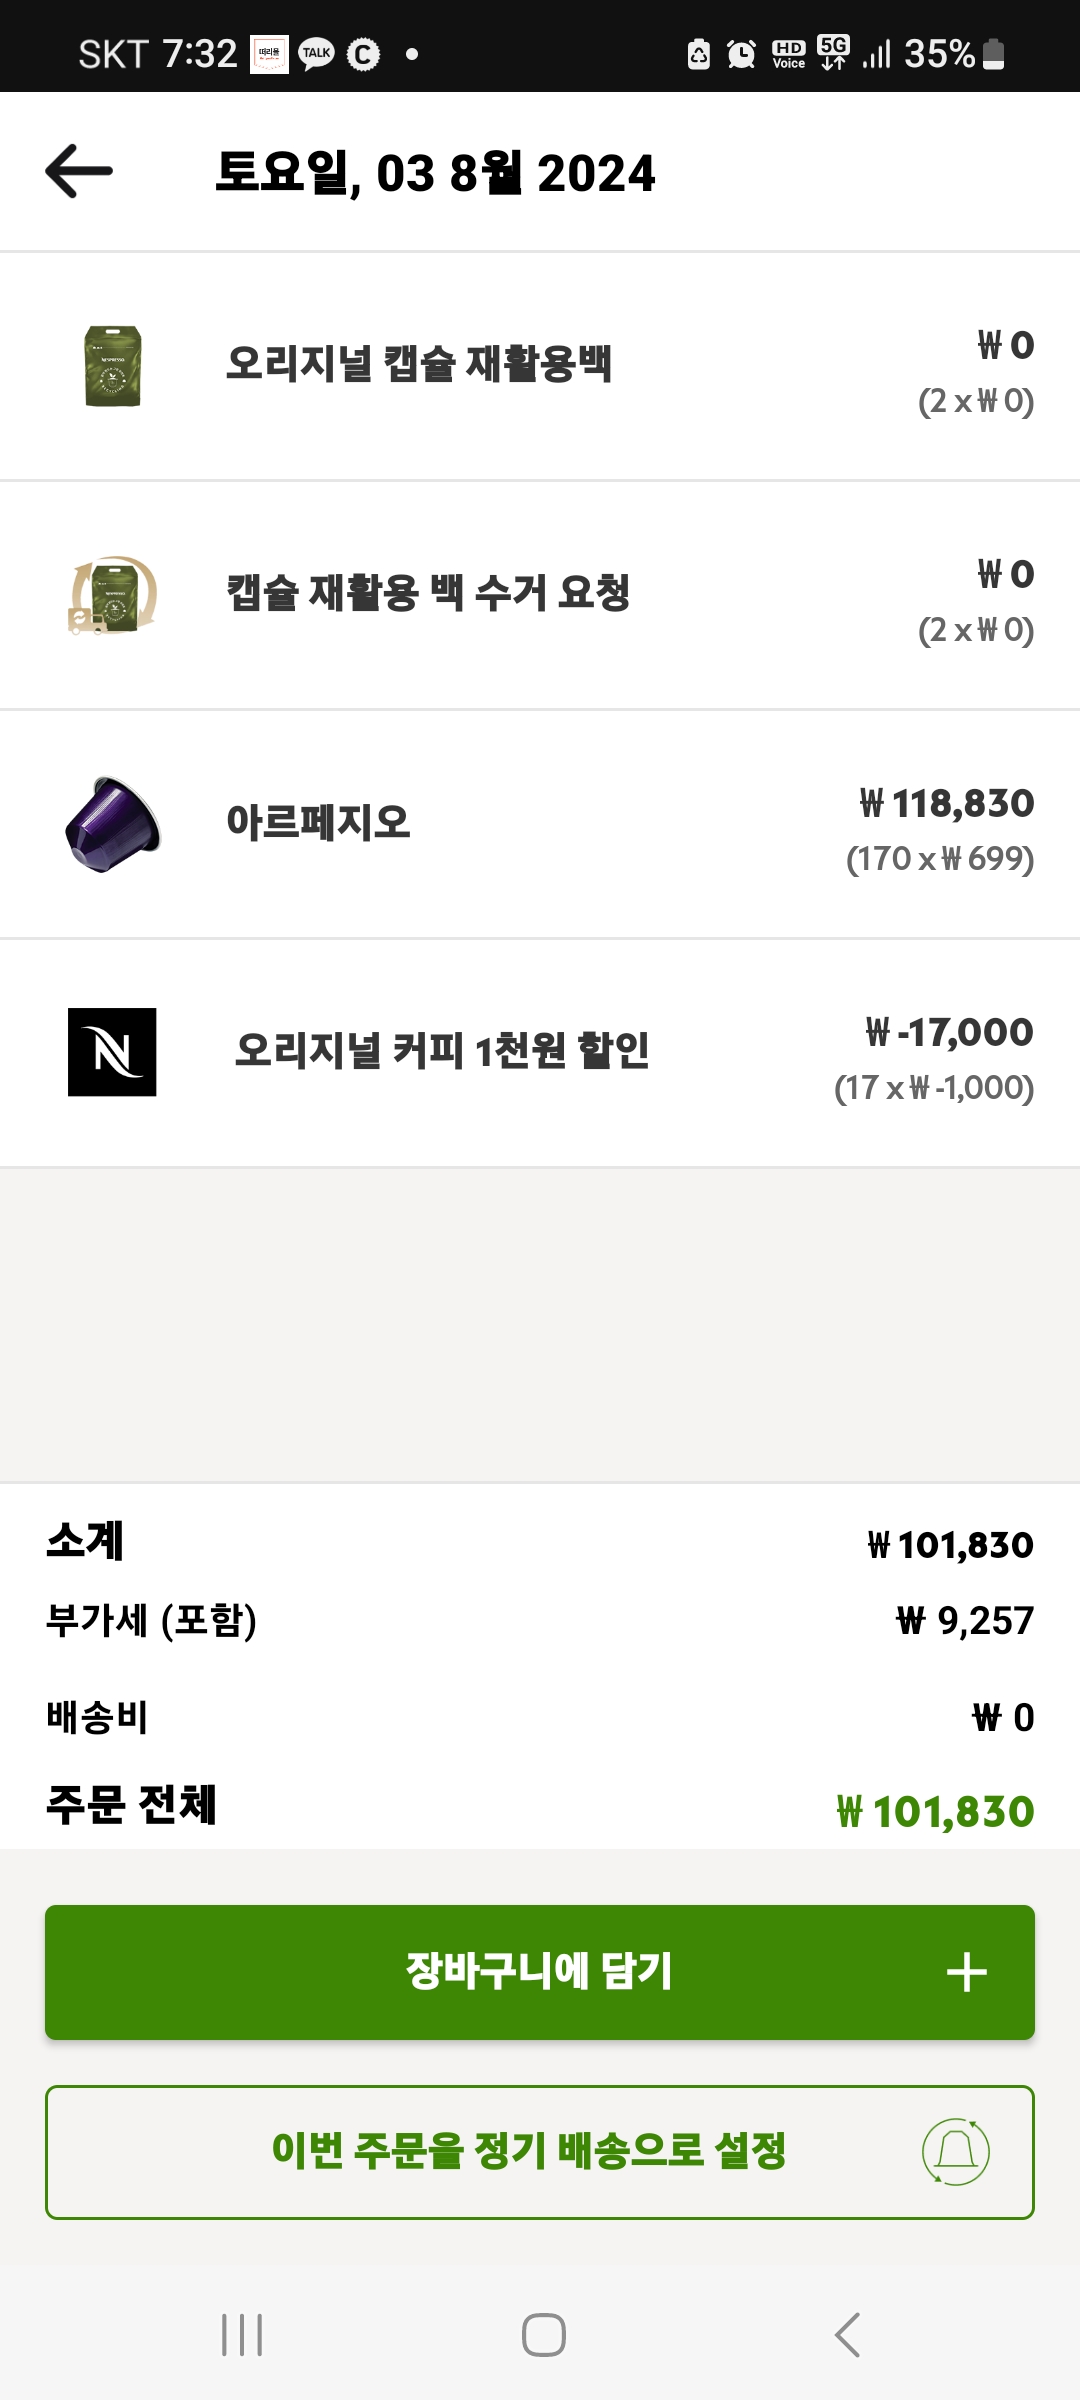Tap Android back chevron in navigation bar
1080x2400 pixels.
pos(847,2335)
